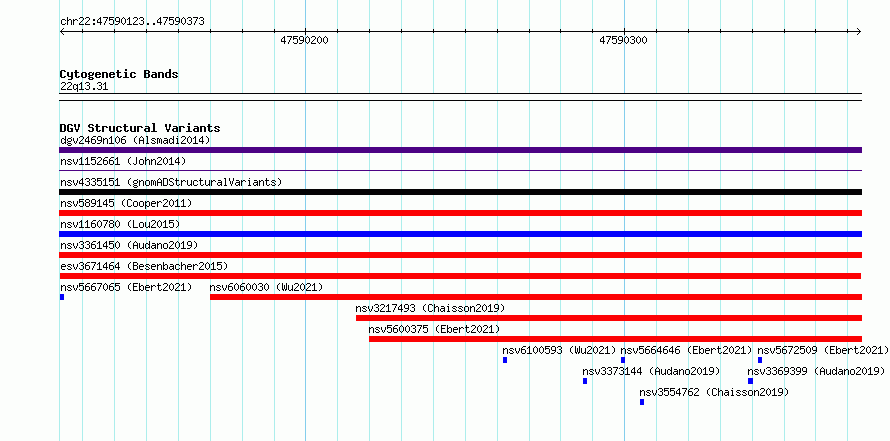Click the blue nsv3554762 marker

642,402
